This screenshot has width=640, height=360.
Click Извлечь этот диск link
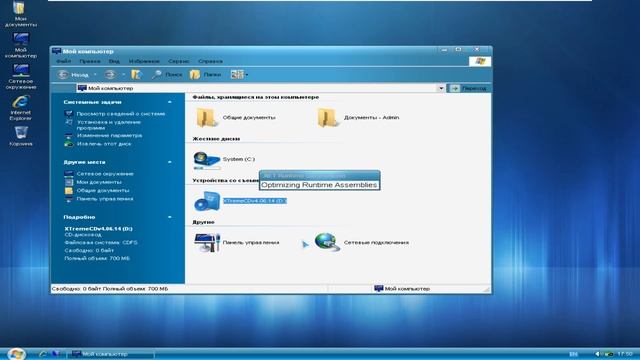pos(104,144)
